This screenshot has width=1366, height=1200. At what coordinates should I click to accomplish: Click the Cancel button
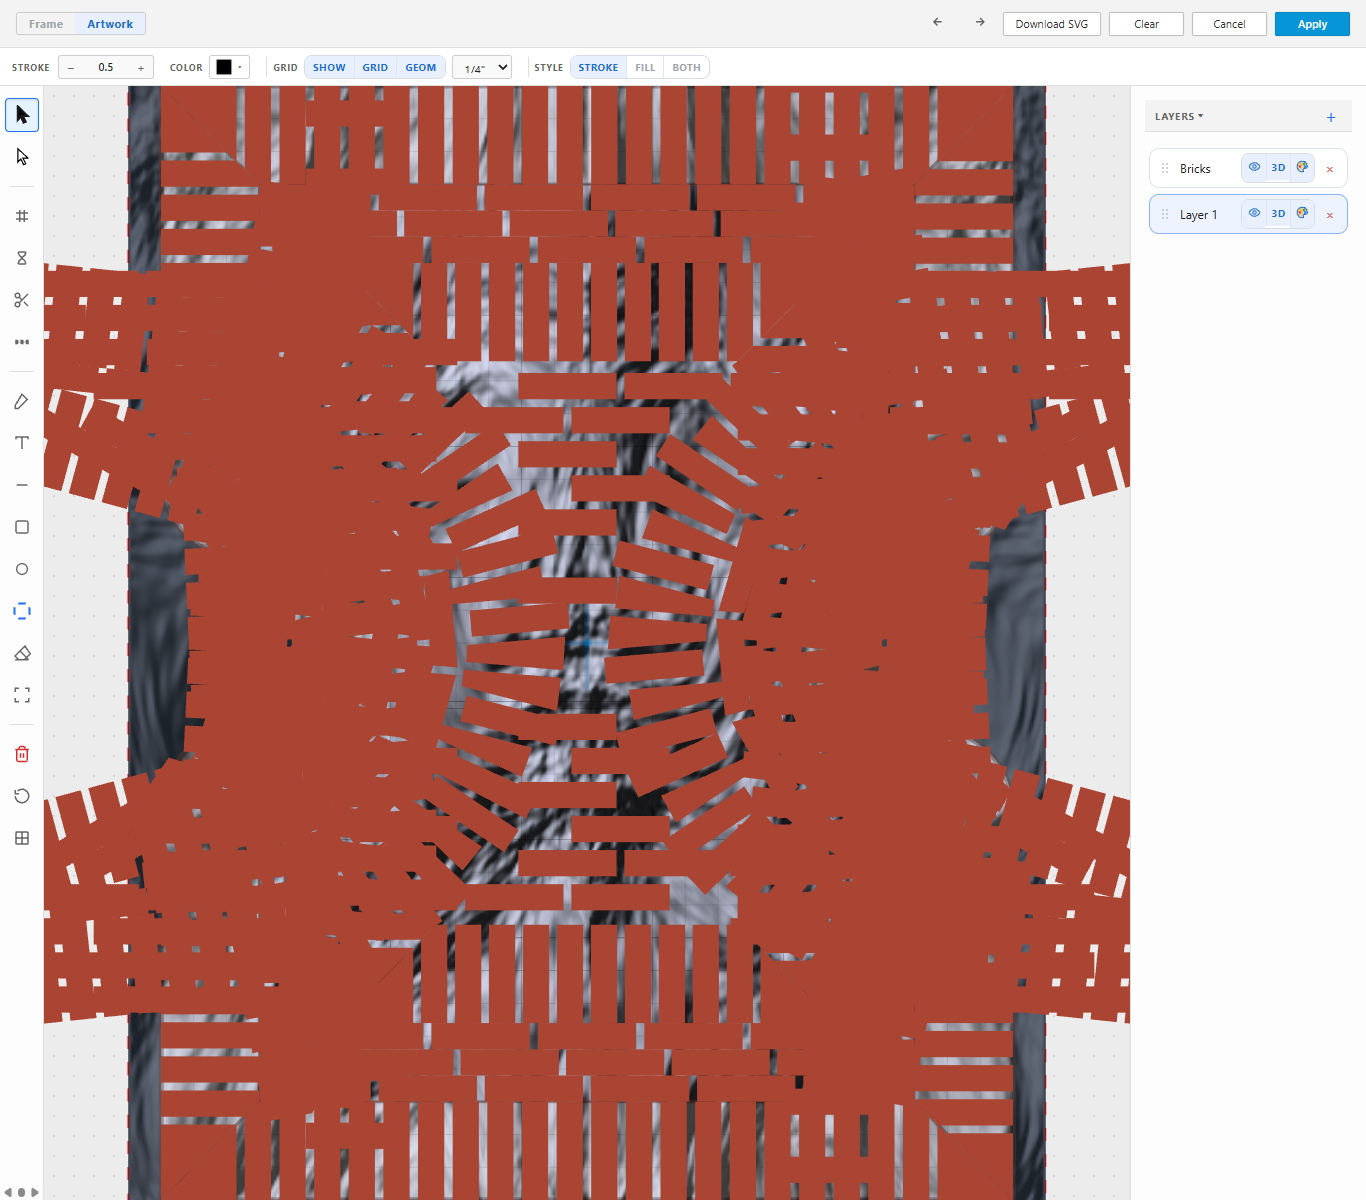[x=1229, y=24]
